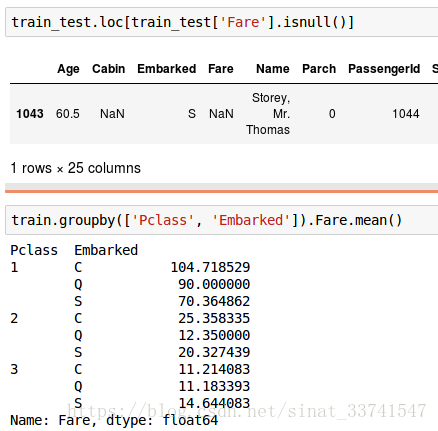Click the PassengerId column header
This screenshot has height=431, width=438.
pyautogui.click(x=384, y=69)
